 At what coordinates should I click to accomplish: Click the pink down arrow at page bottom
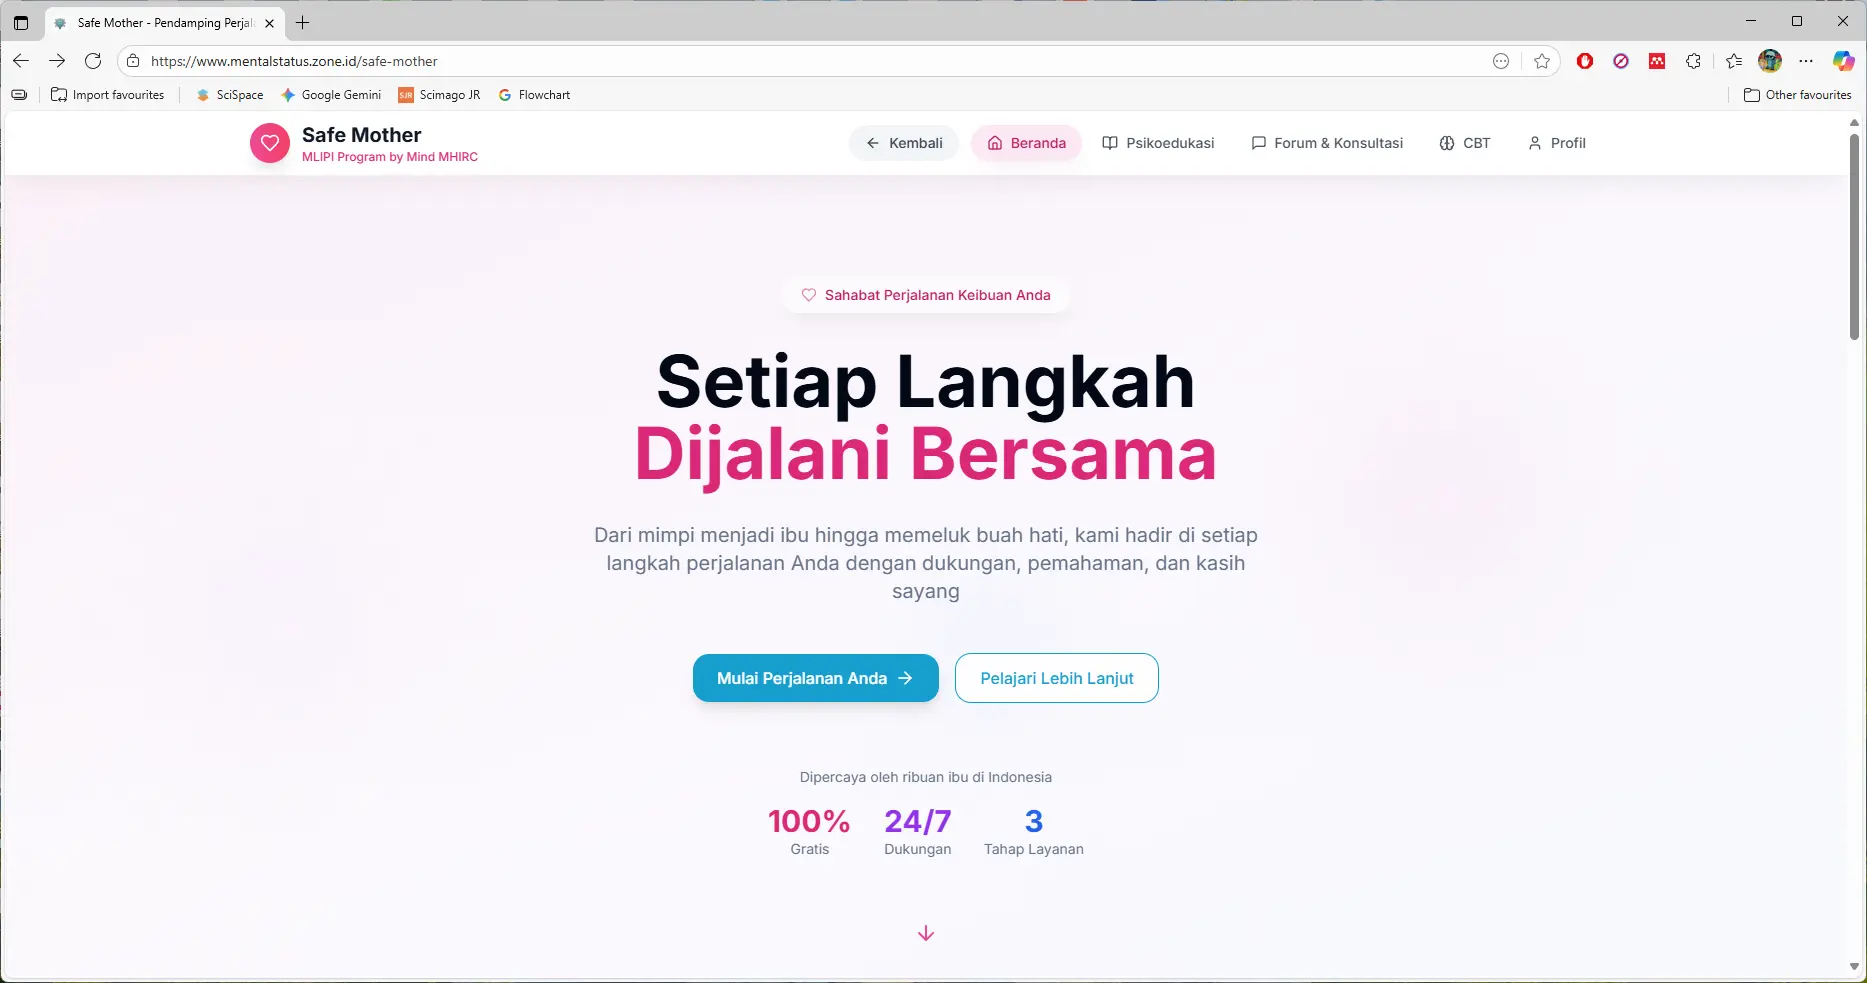point(926,933)
